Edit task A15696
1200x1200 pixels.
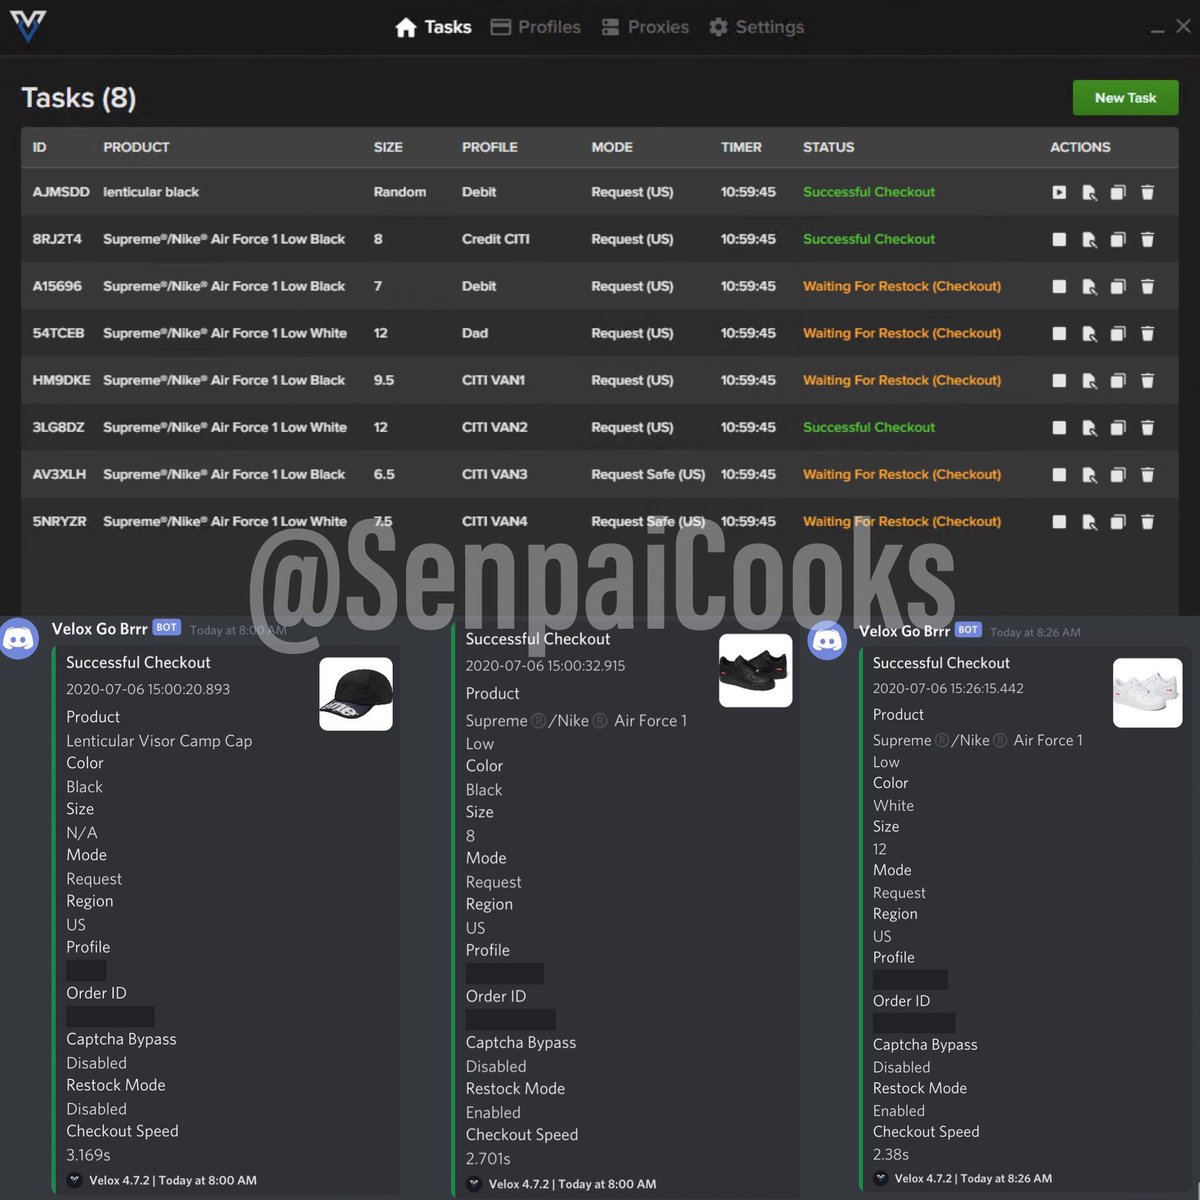coord(1089,286)
